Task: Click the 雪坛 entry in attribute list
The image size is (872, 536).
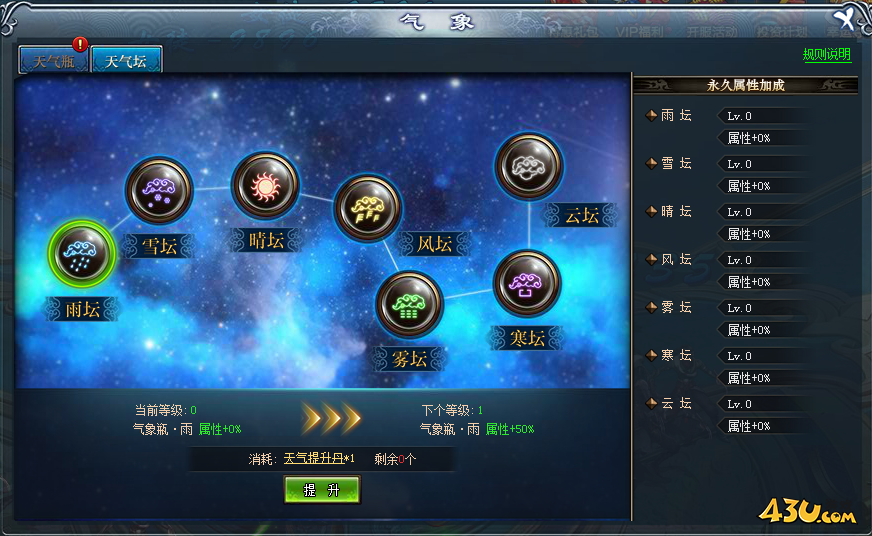Action: (x=676, y=163)
